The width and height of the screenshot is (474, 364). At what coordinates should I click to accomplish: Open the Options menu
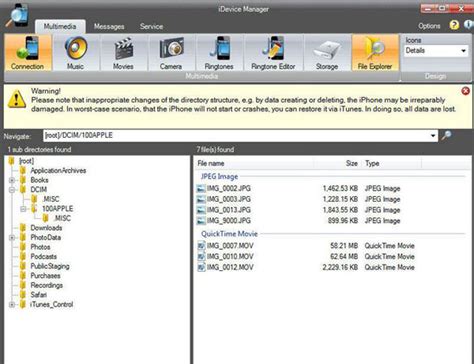pos(429,26)
